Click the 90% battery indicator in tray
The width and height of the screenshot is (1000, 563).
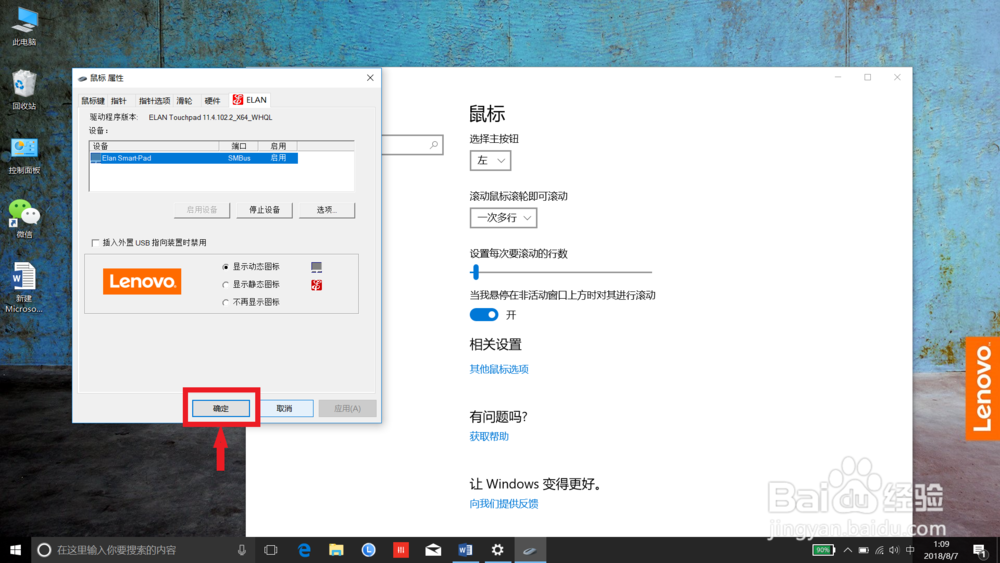823,550
